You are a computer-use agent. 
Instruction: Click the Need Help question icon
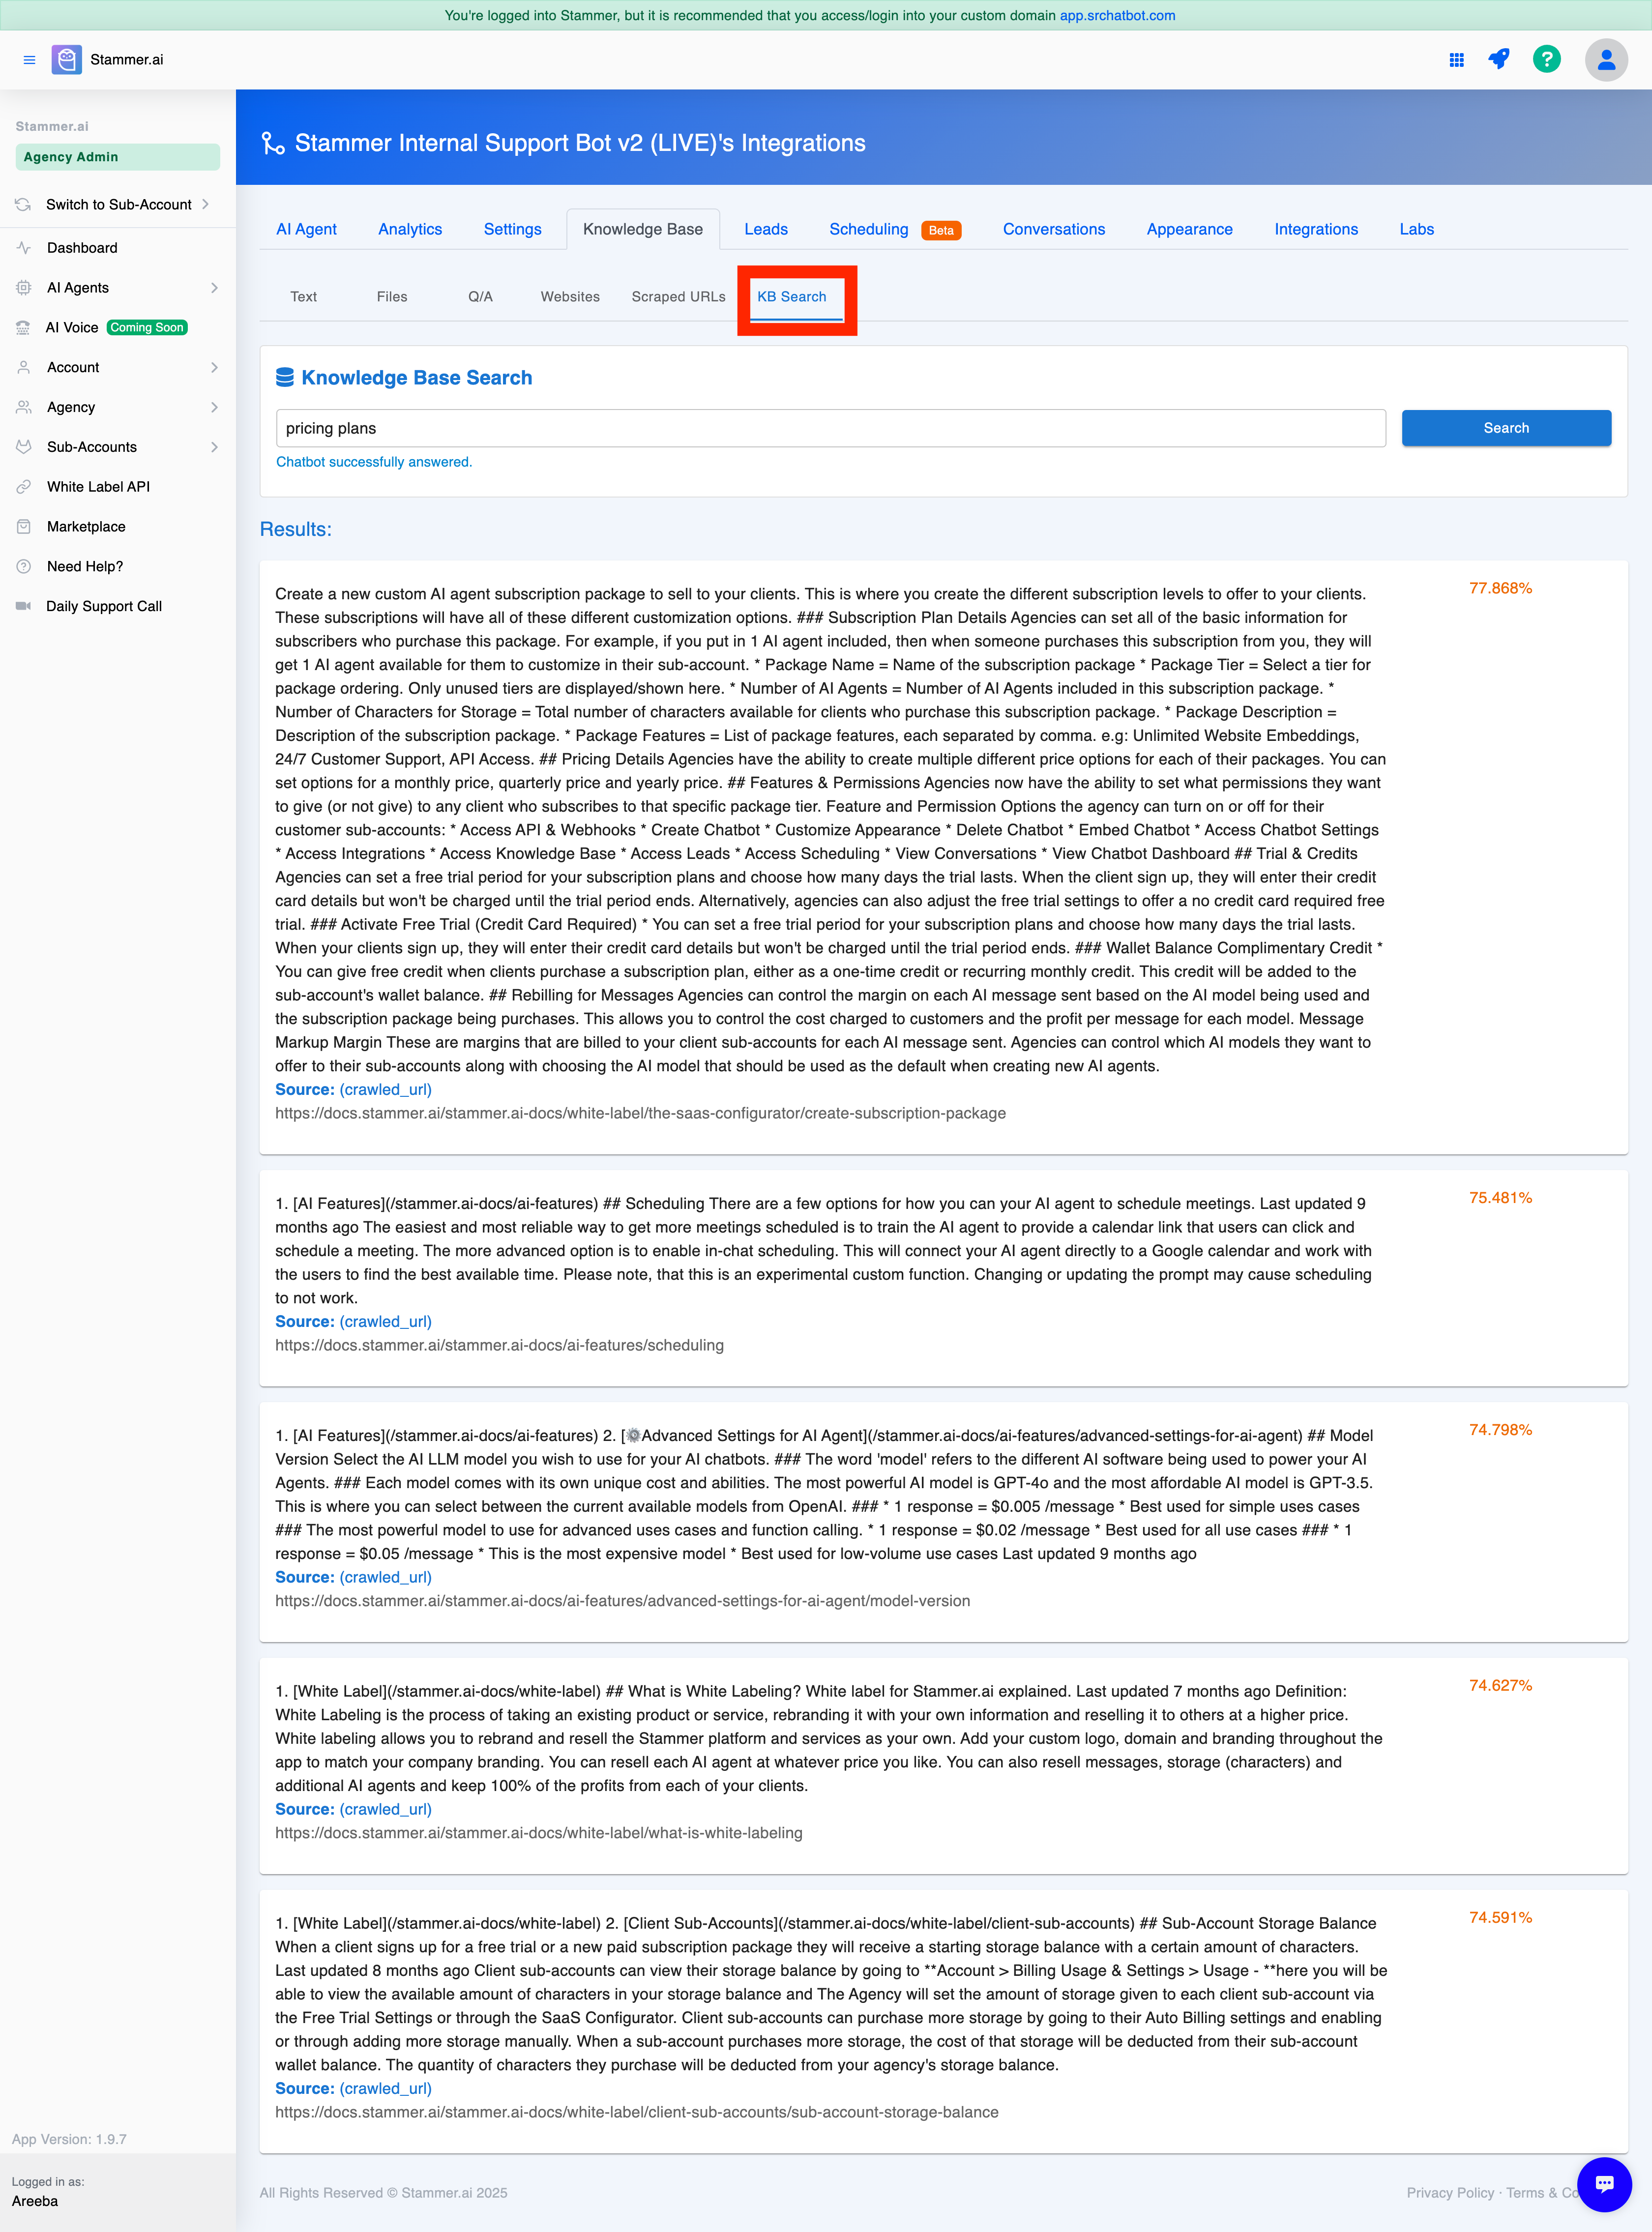coord(24,566)
